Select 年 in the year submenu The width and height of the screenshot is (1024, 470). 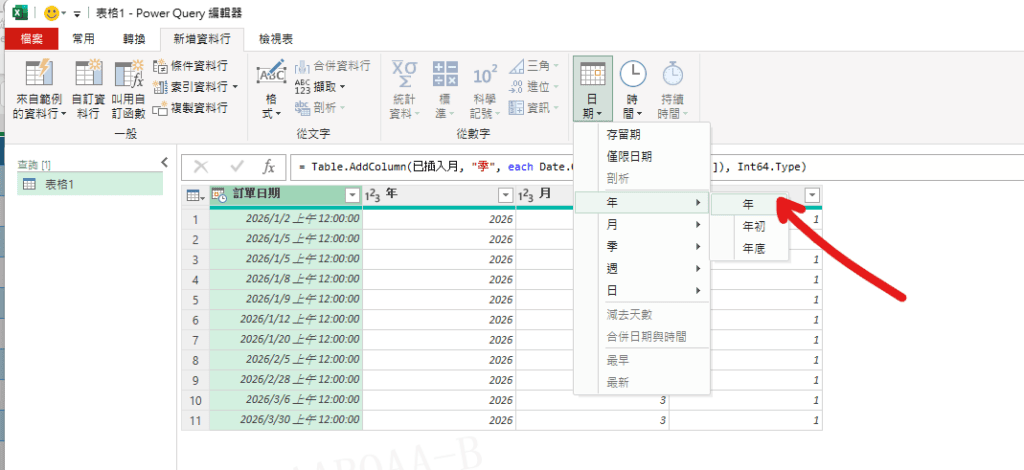click(x=749, y=204)
